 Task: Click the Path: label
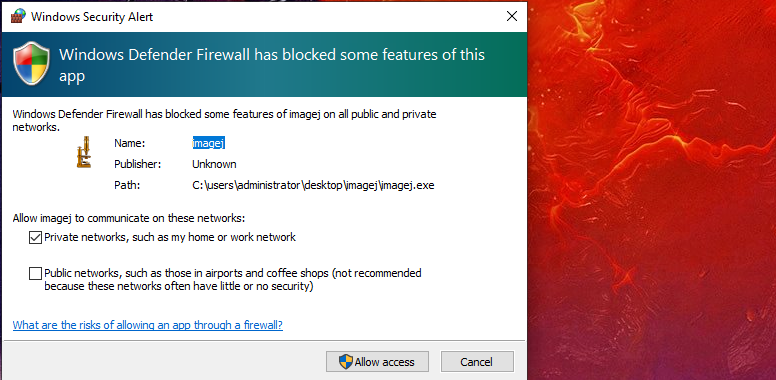point(127,186)
